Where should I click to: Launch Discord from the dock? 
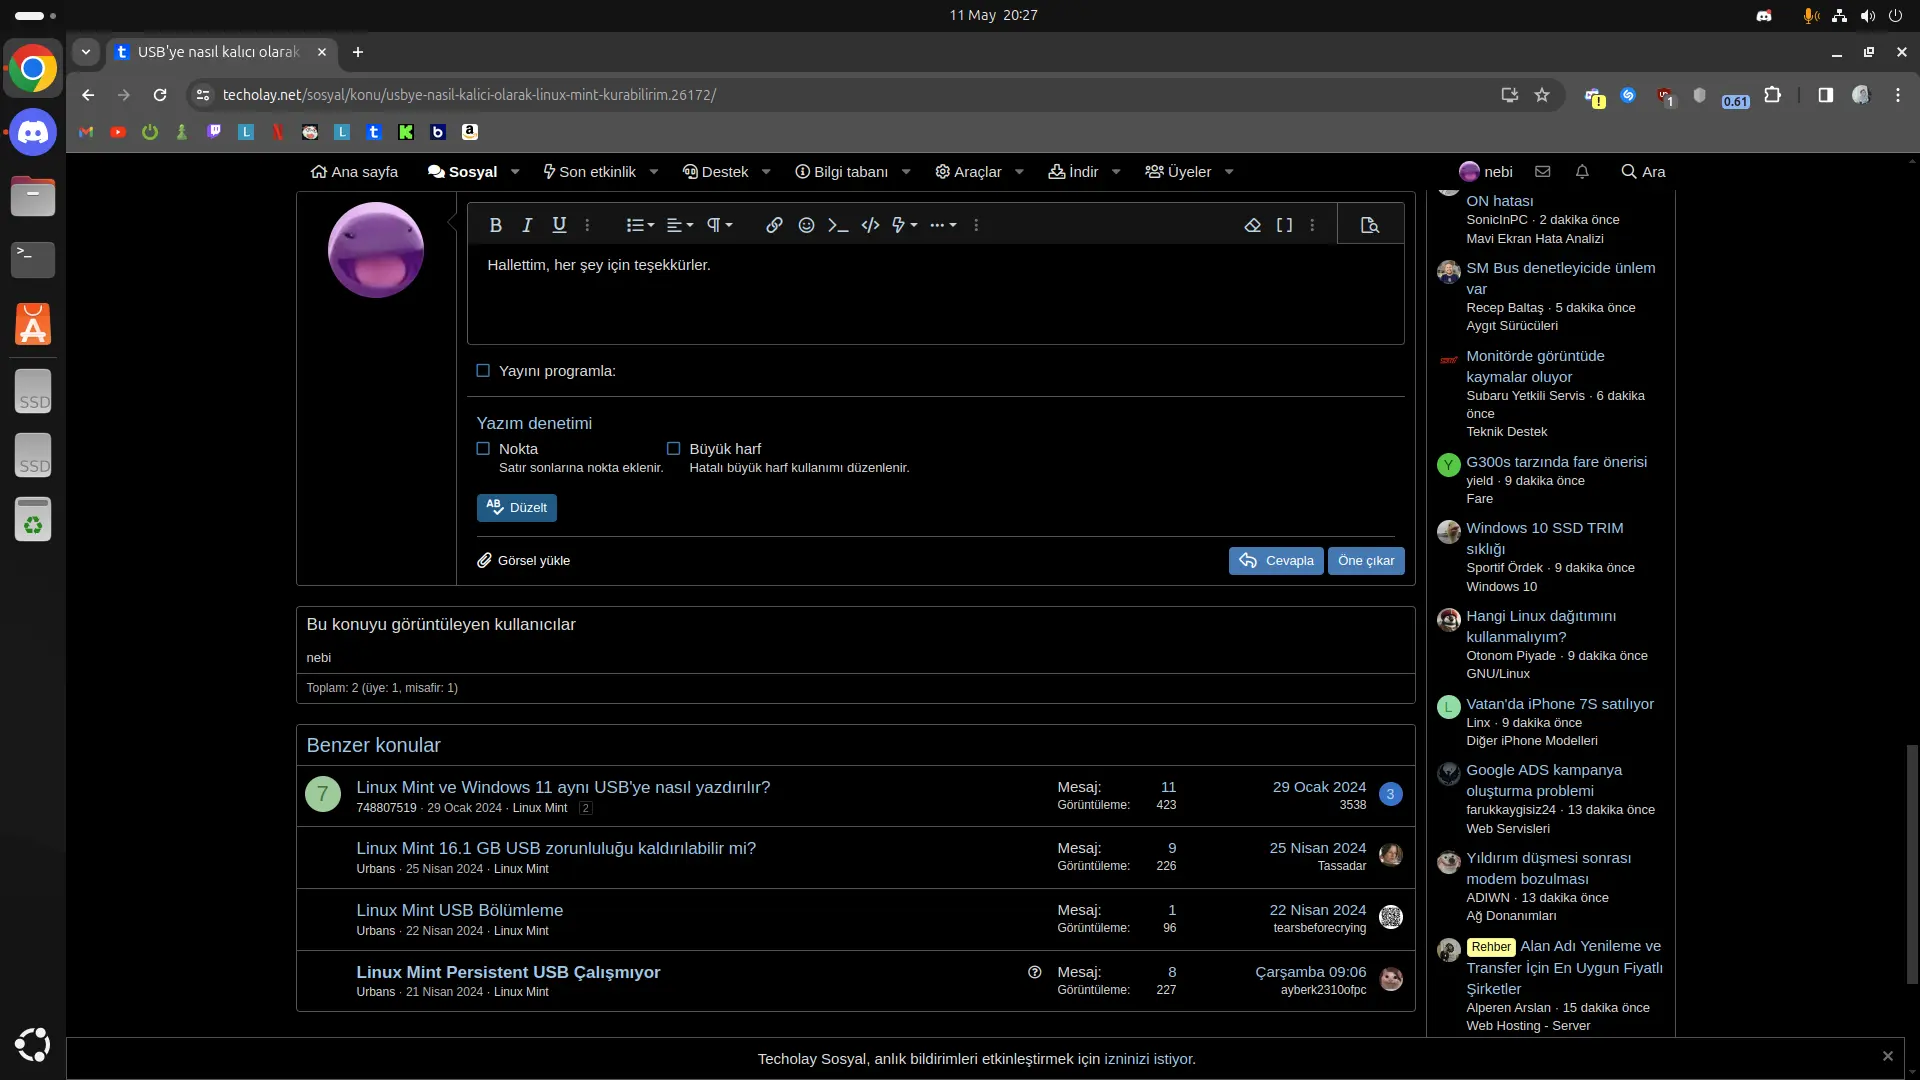point(33,132)
